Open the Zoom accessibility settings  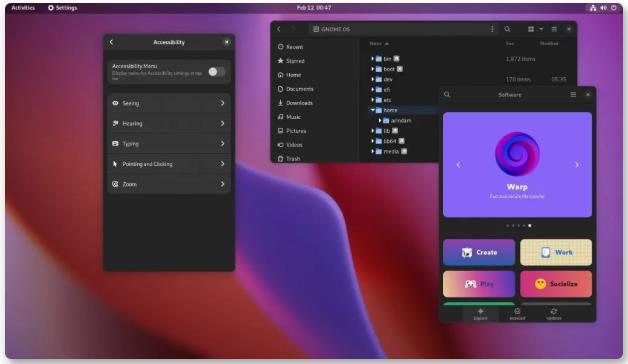(x=169, y=184)
